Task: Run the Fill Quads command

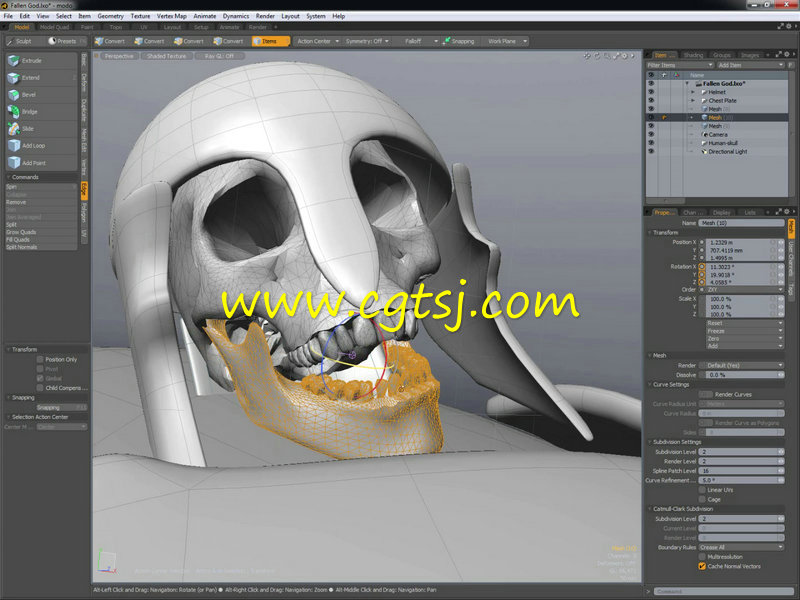Action: click(x=41, y=240)
